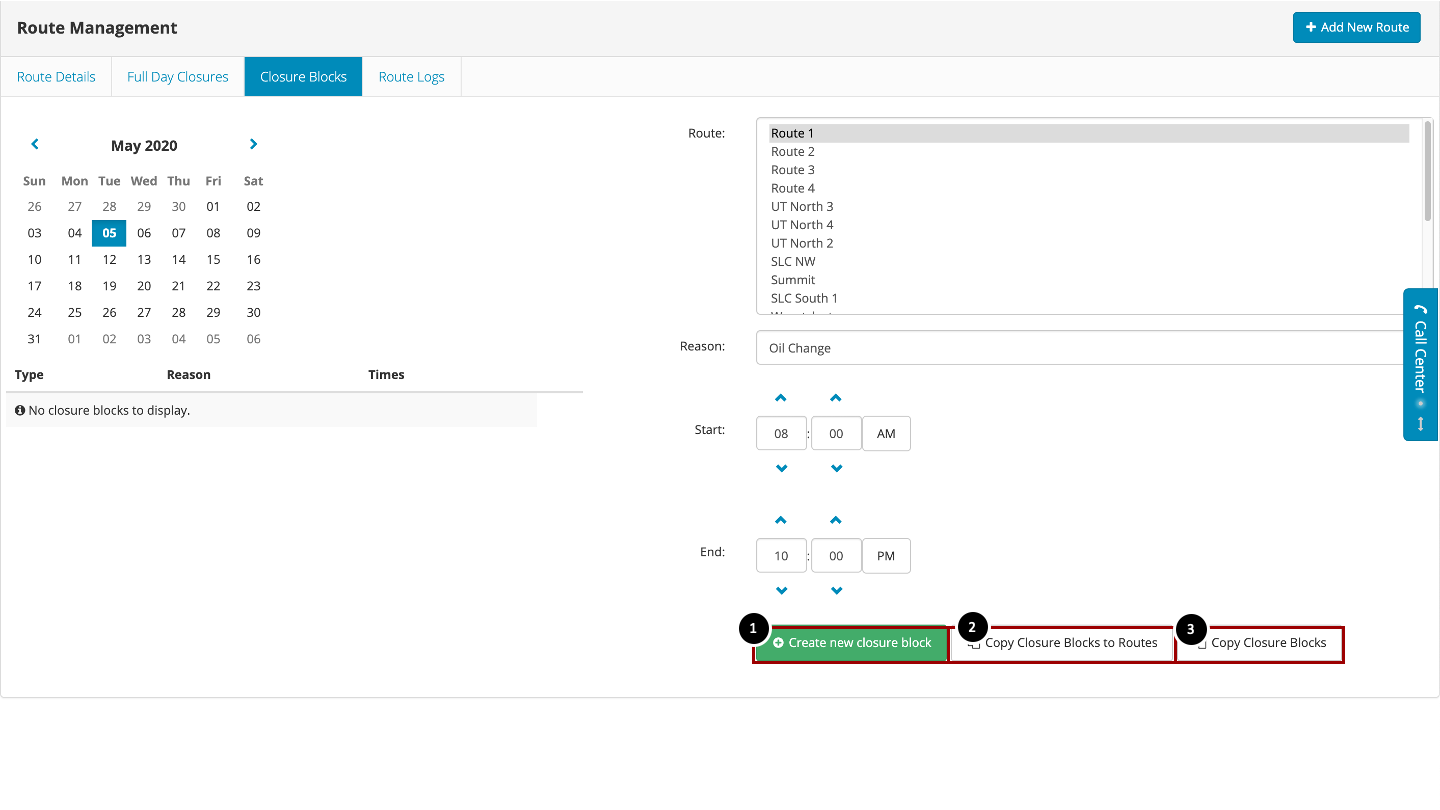Decrease the End hour value
The image size is (1440, 810).
tap(781, 590)
